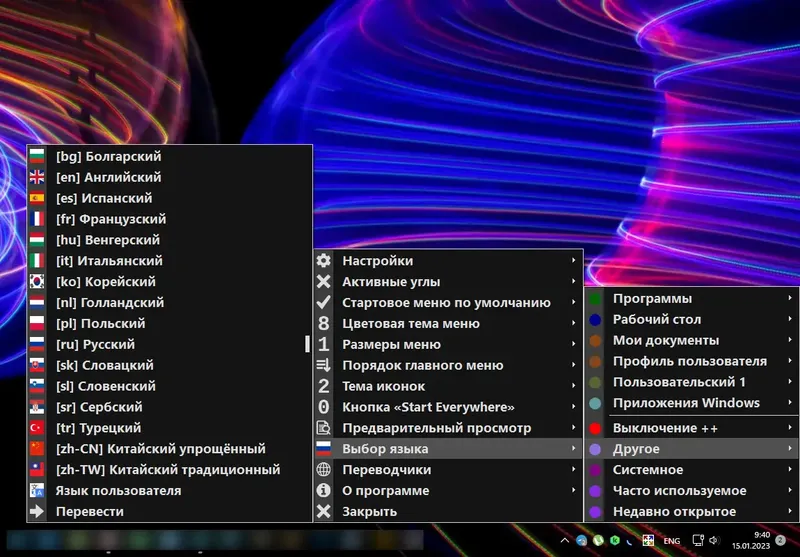Choose the Spanish flag icon

(37, 198)
